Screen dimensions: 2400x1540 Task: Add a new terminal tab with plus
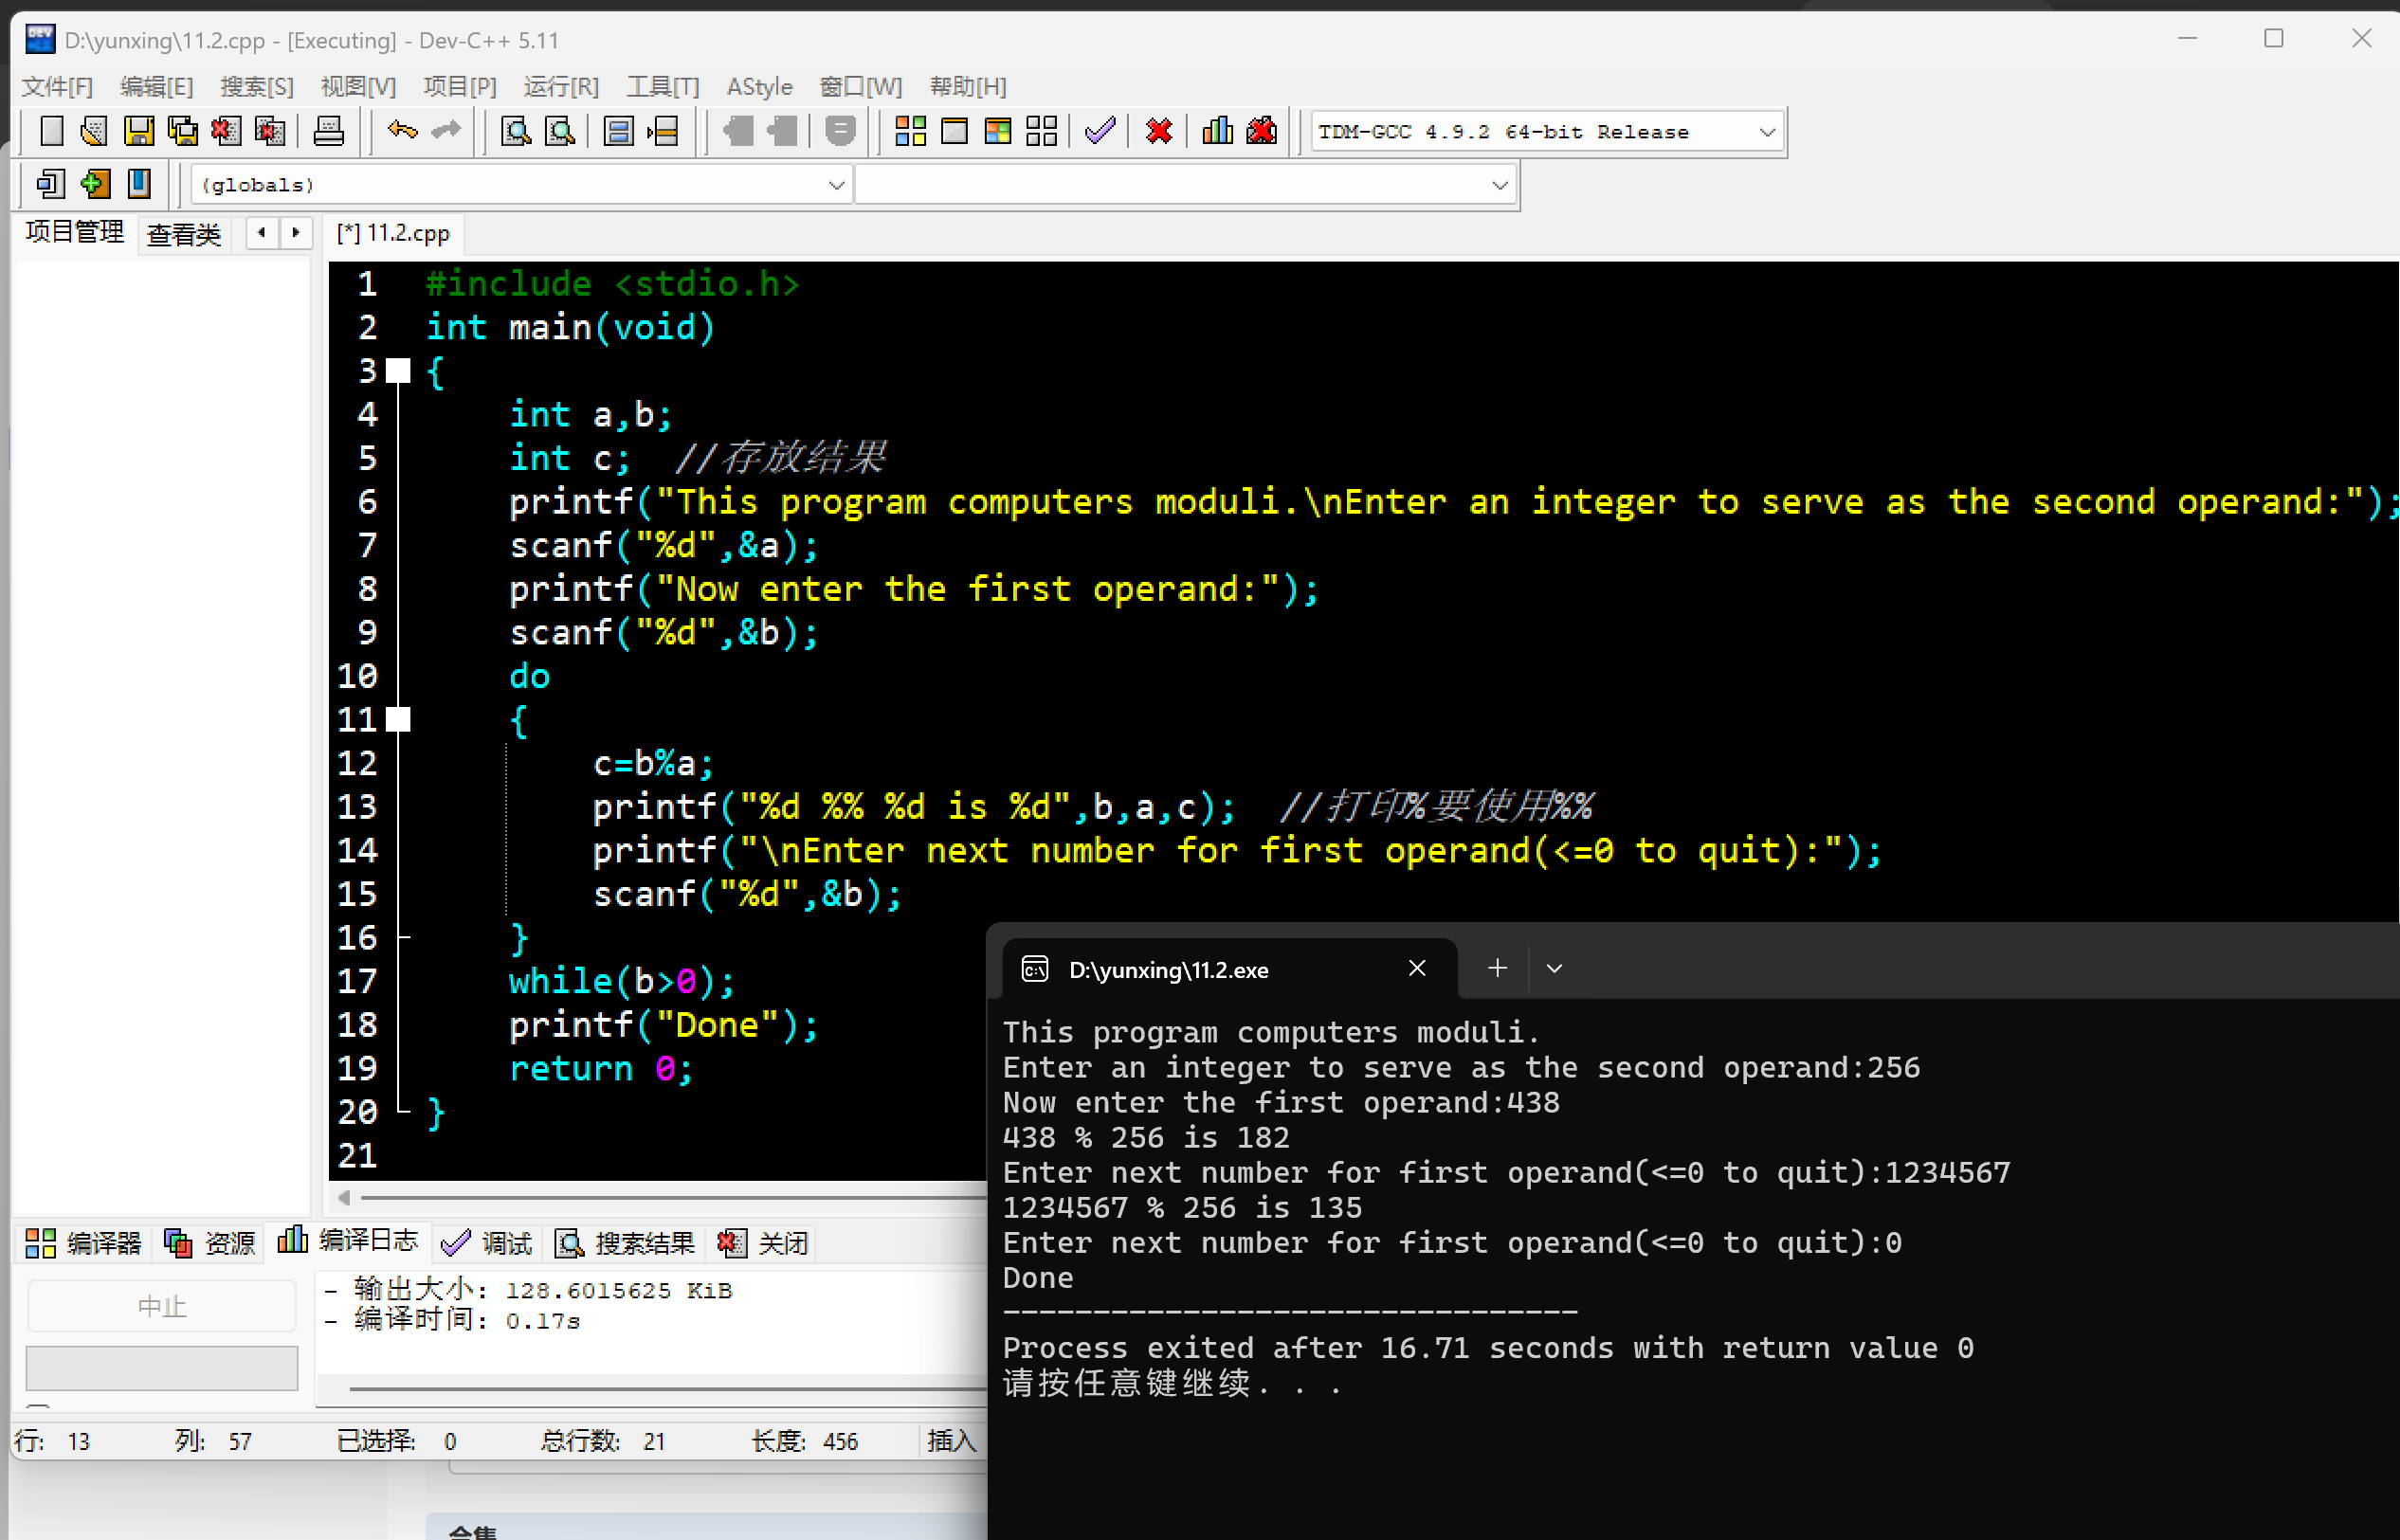1497,968
